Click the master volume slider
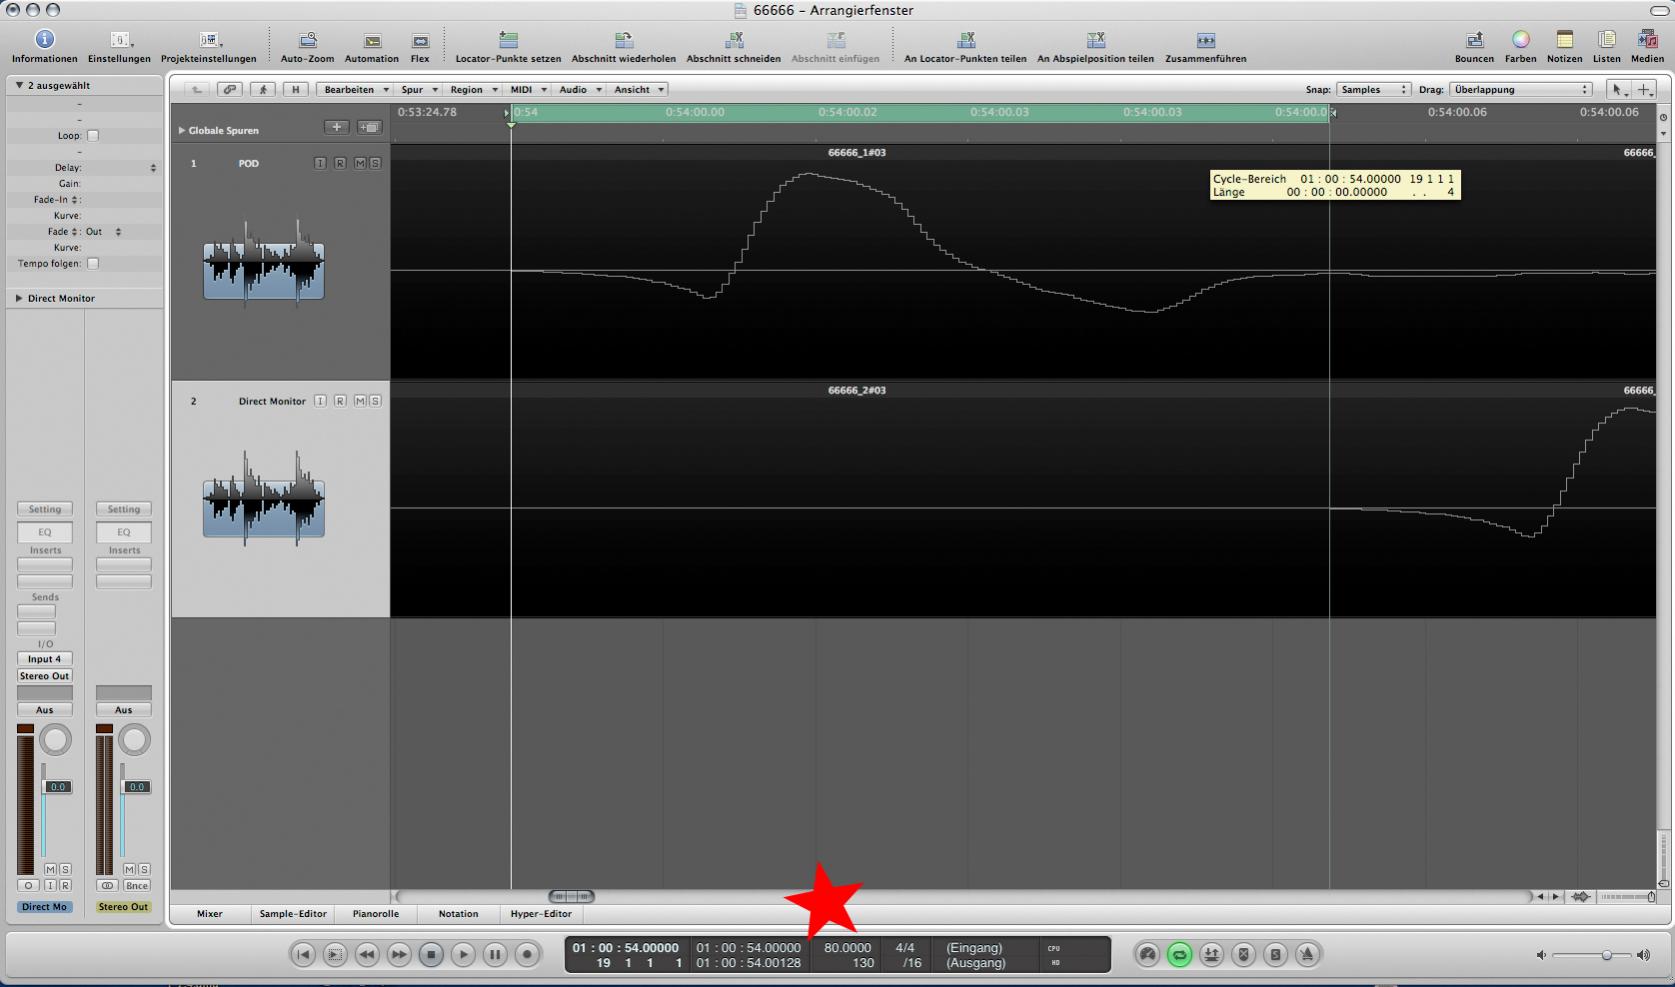This screenshot has width=1675, height=987. [1607, 955]
